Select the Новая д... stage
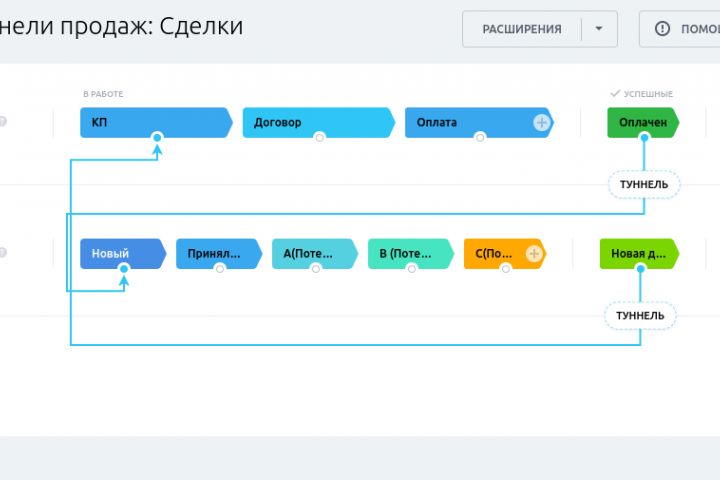The height and width of the screenshot is (480, 720). coord(639,254)
